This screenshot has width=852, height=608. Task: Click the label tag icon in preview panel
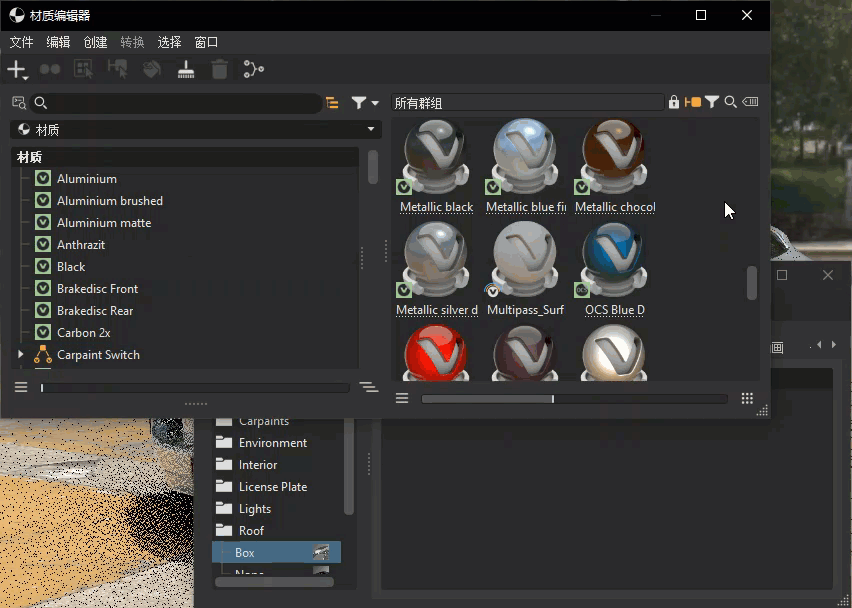pos(750,102)
